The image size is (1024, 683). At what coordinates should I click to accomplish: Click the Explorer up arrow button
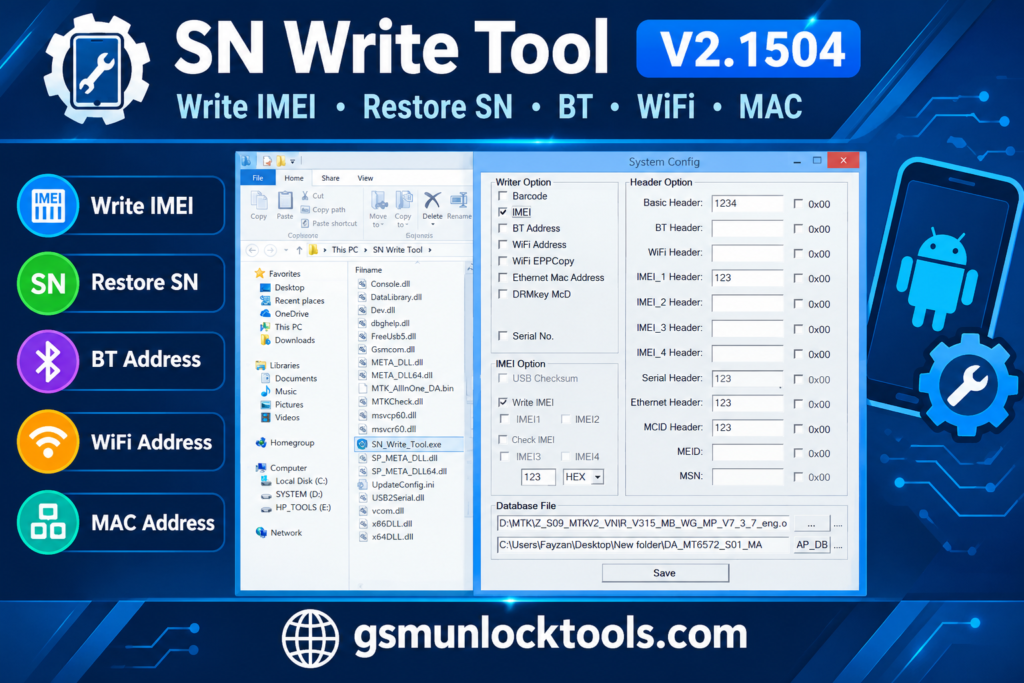[x=299, y=250]
